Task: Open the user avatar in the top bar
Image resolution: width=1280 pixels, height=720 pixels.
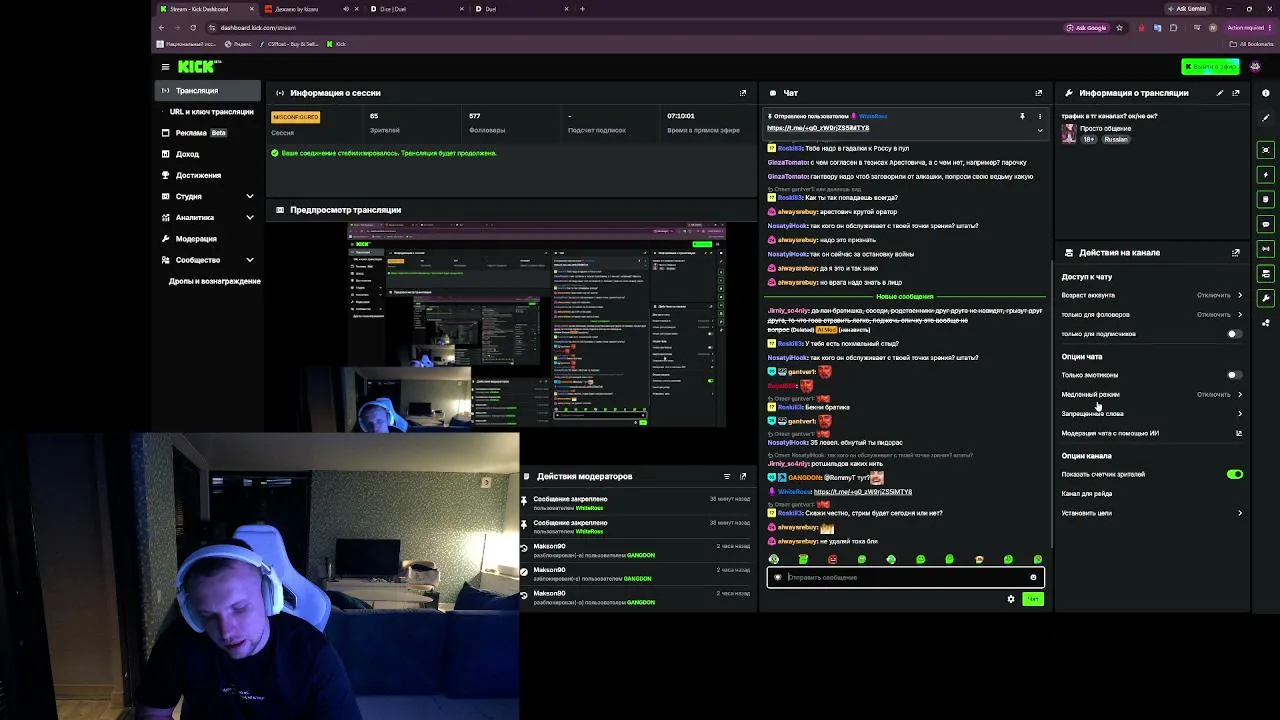Action: point(1255,67)
